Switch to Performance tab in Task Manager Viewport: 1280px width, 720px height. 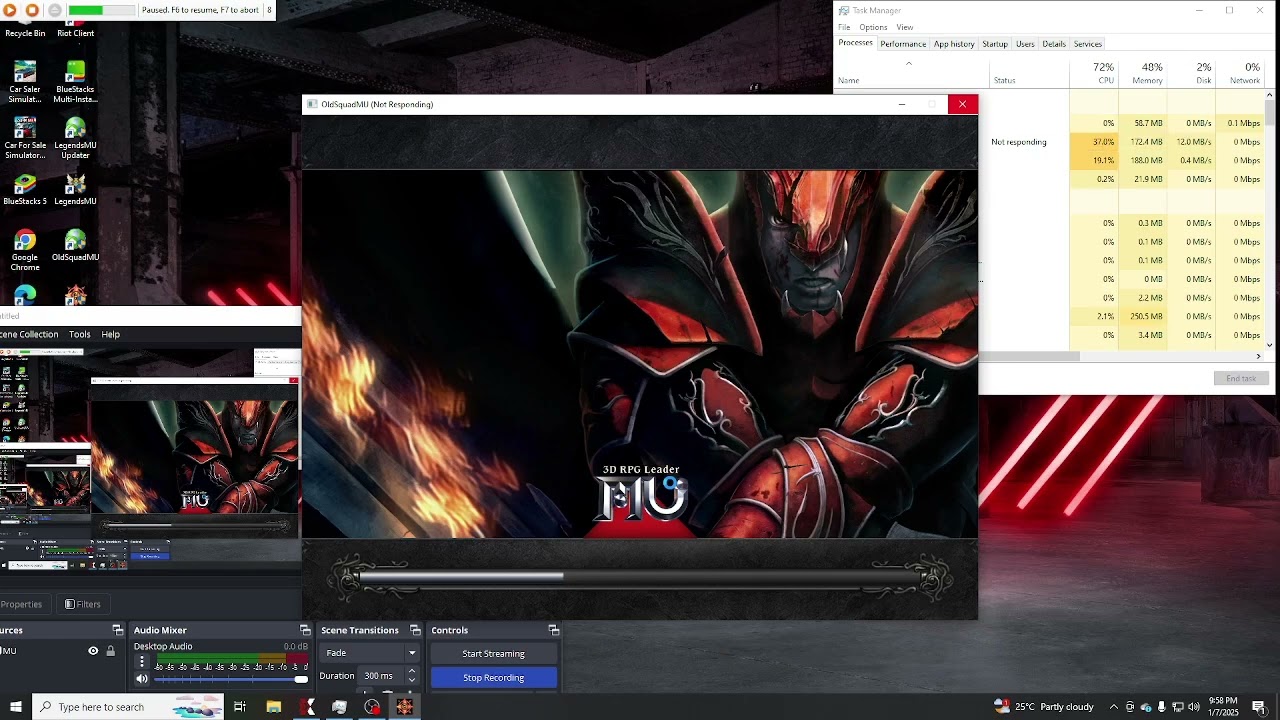903,44
